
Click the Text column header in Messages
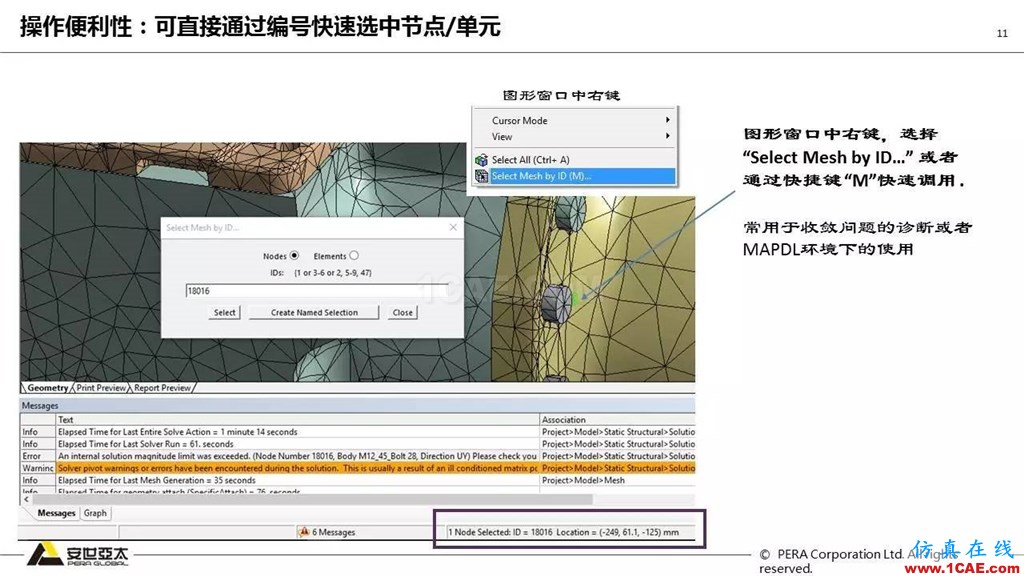(297, 419)
